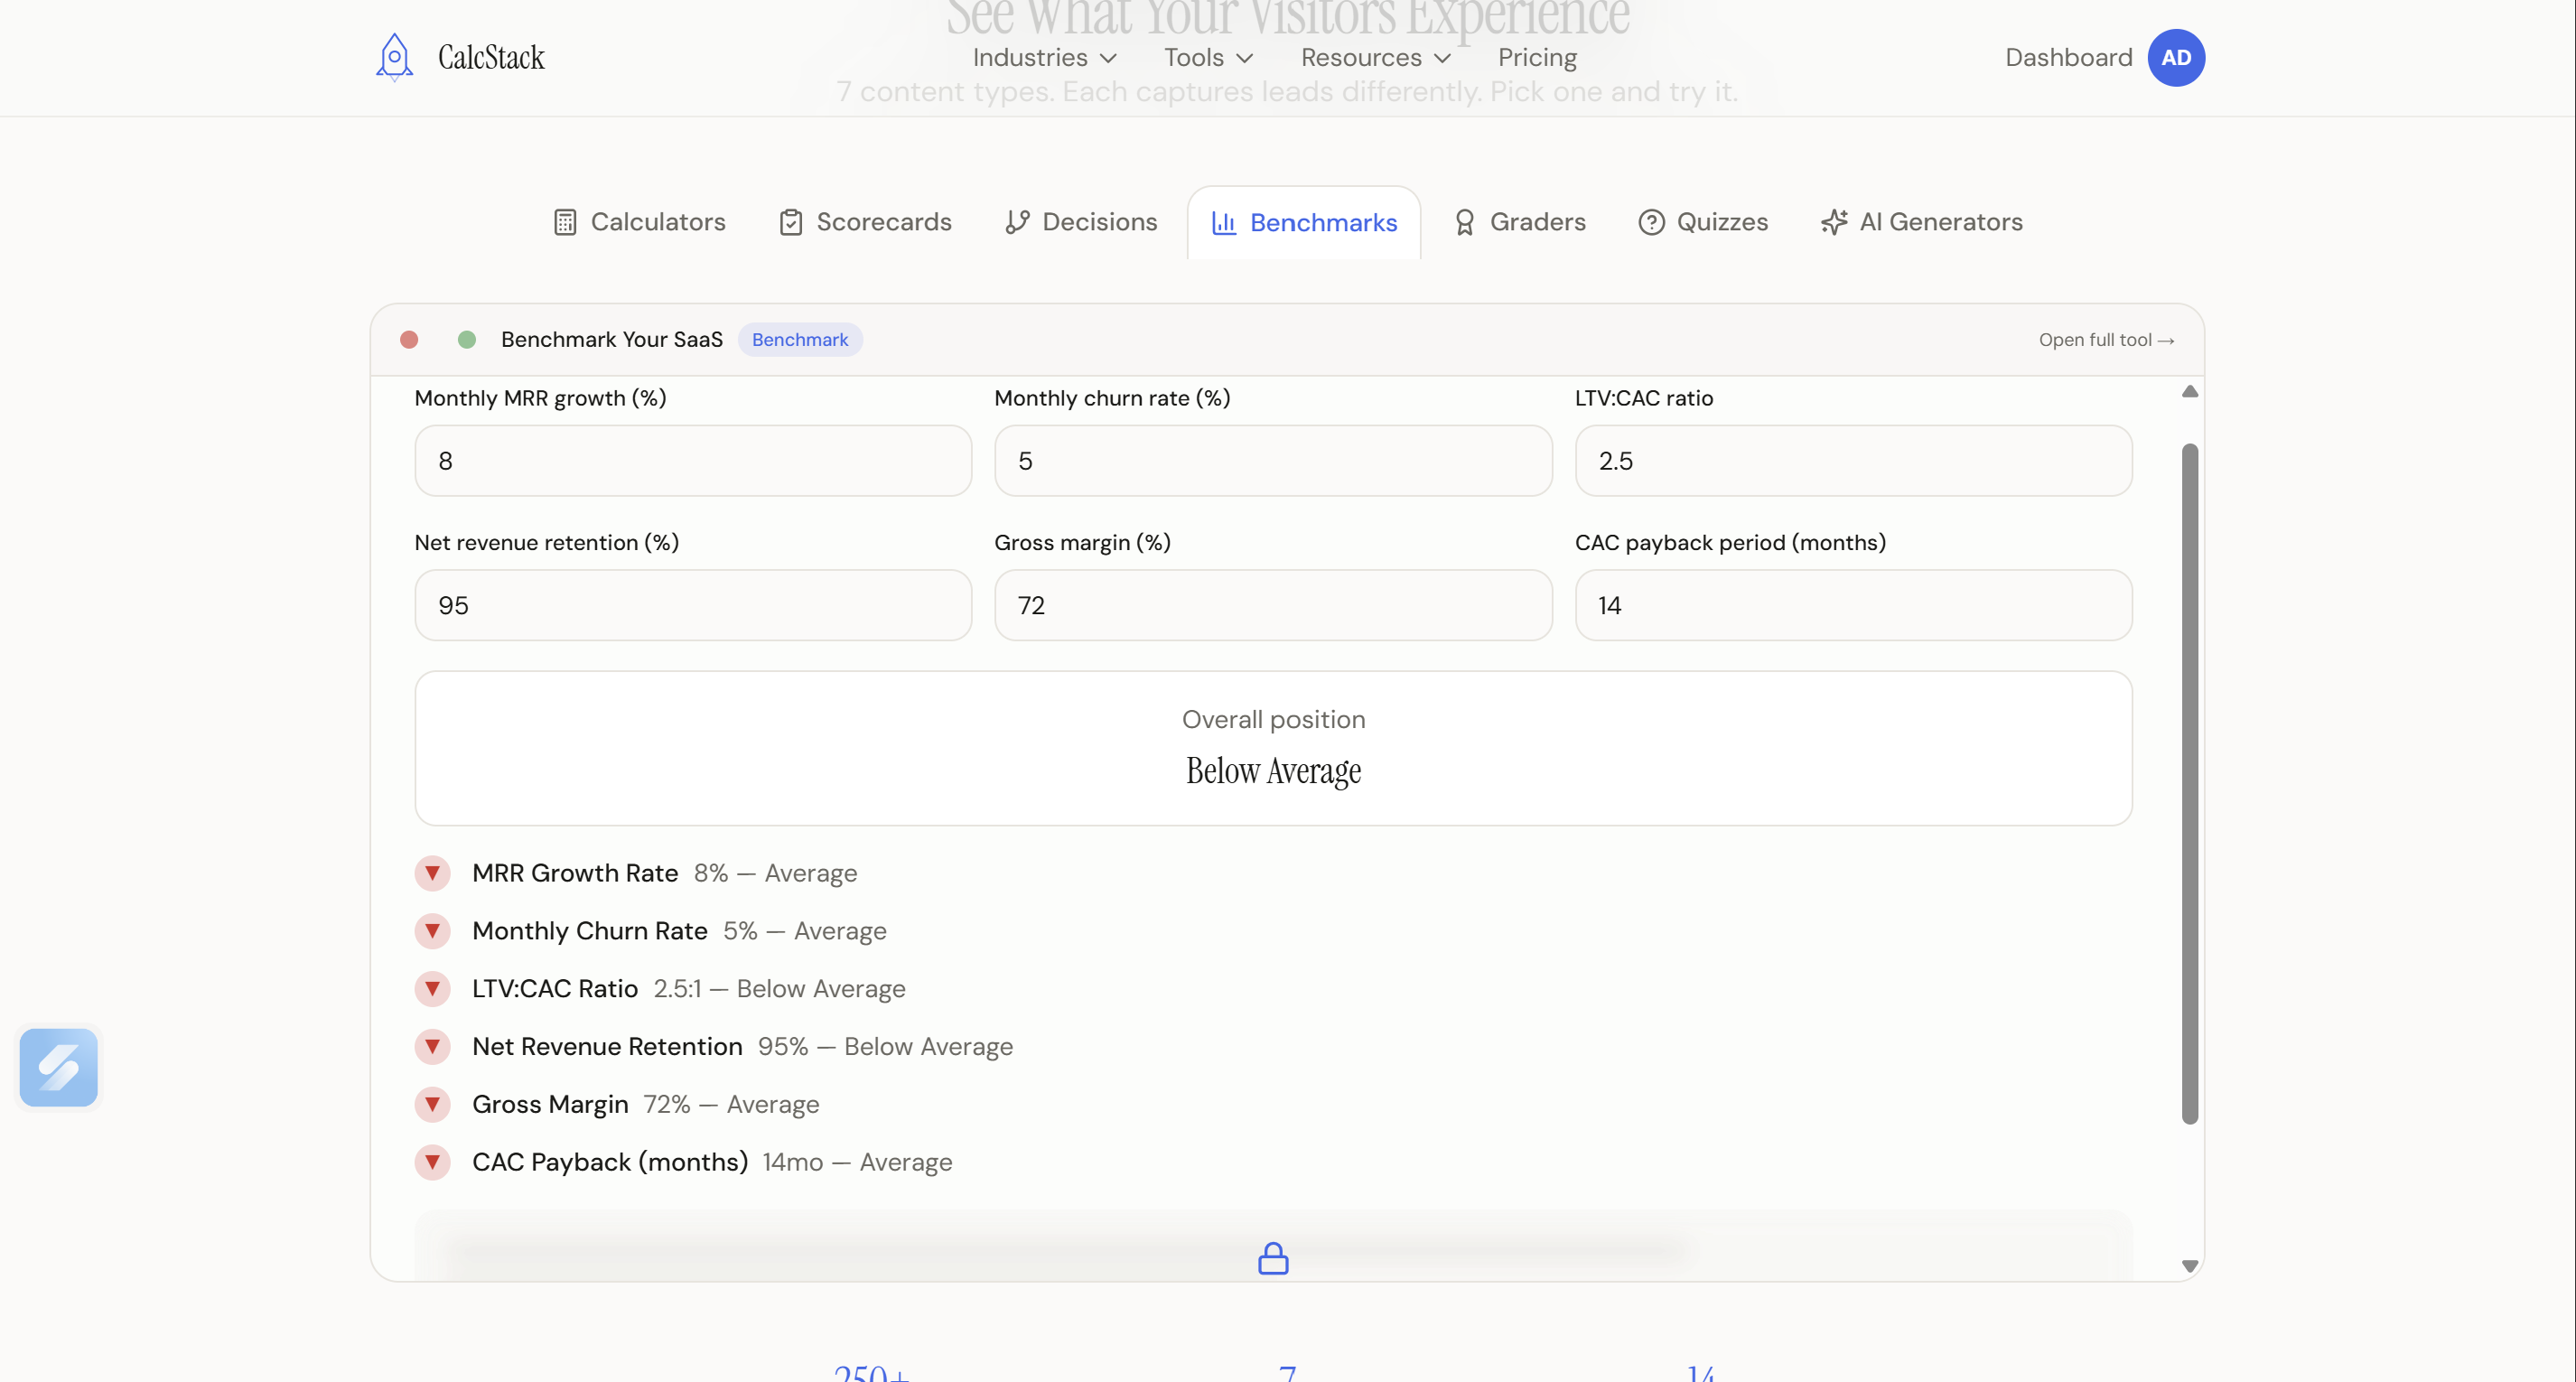This screenshot has width=2576, height=1382.
Task: Click the Monthly churn rate input field
Action: (1273, 461)
